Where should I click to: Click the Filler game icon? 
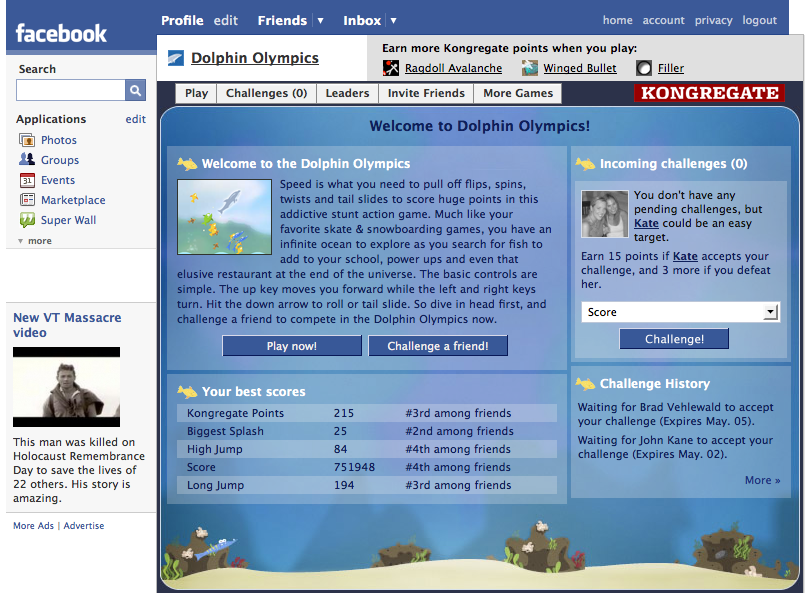pos(644,68)
